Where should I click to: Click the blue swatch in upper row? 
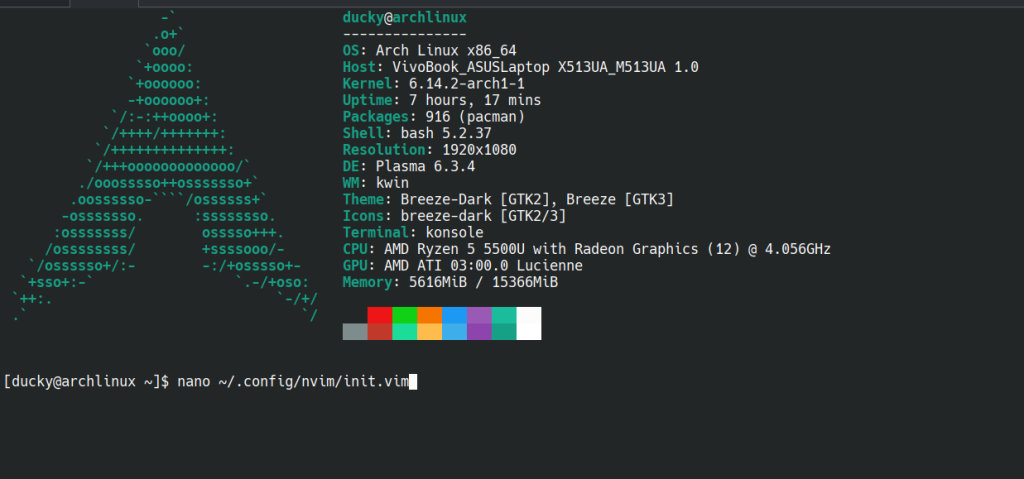[x=454, y=315]
